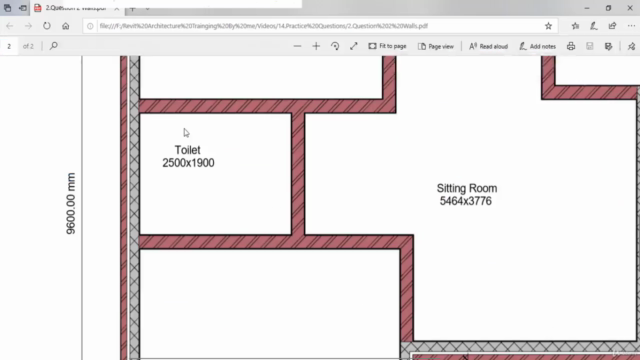The image size is (640, 360).
Task: Open Page view options
Action: tap(436, 46)
